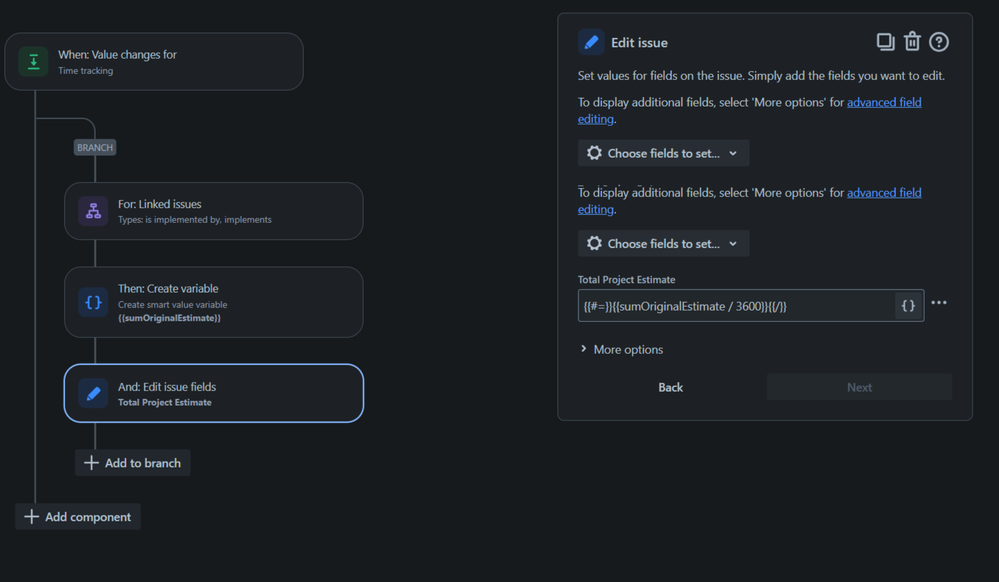Delete the Edit issue action with trash icon
Viewport: 999px width, 582px height.
tap(912, 41)
